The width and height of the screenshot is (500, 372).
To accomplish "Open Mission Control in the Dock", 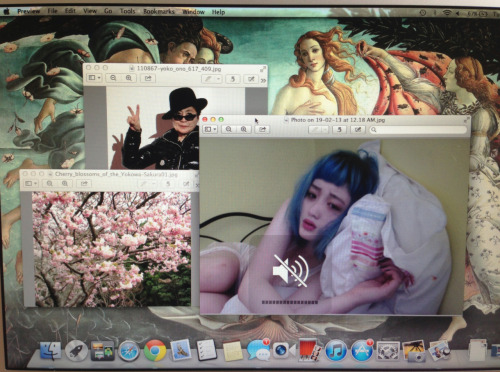I will coord(102,351).
